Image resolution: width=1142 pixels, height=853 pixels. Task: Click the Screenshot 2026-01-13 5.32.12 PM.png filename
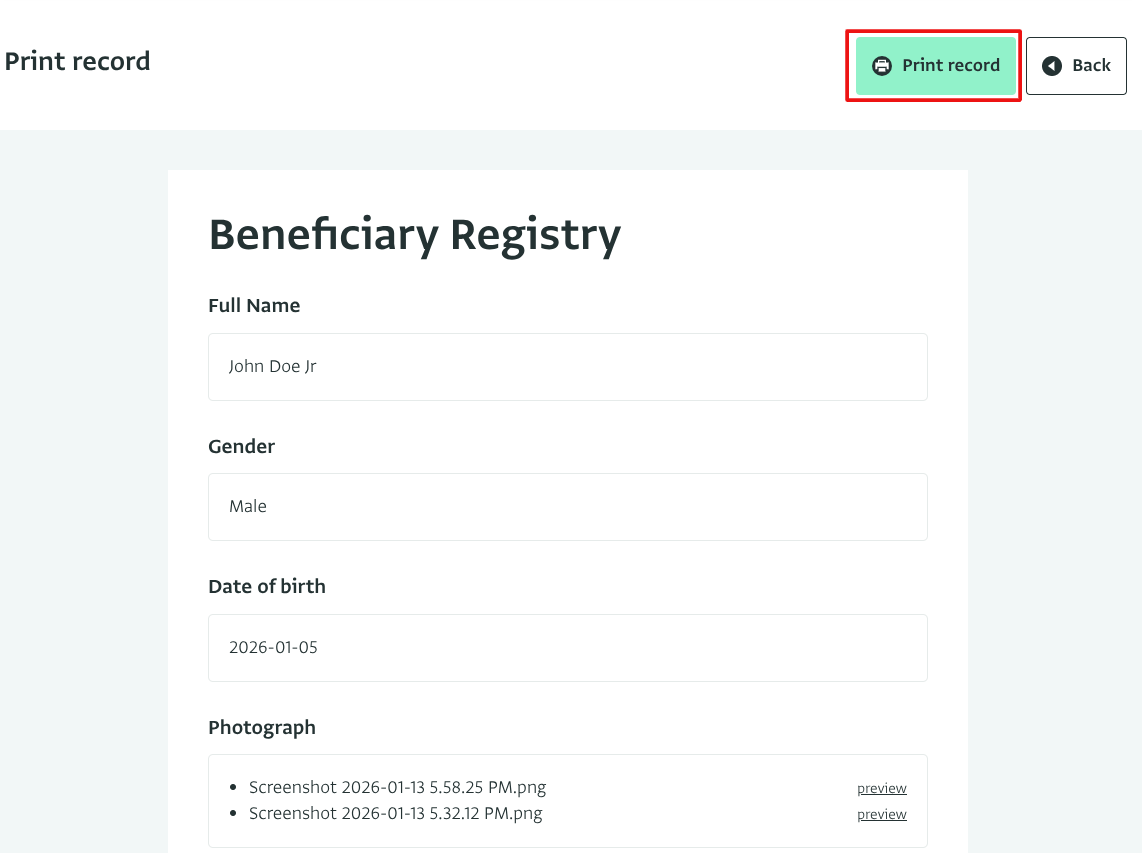pos(395,813)
